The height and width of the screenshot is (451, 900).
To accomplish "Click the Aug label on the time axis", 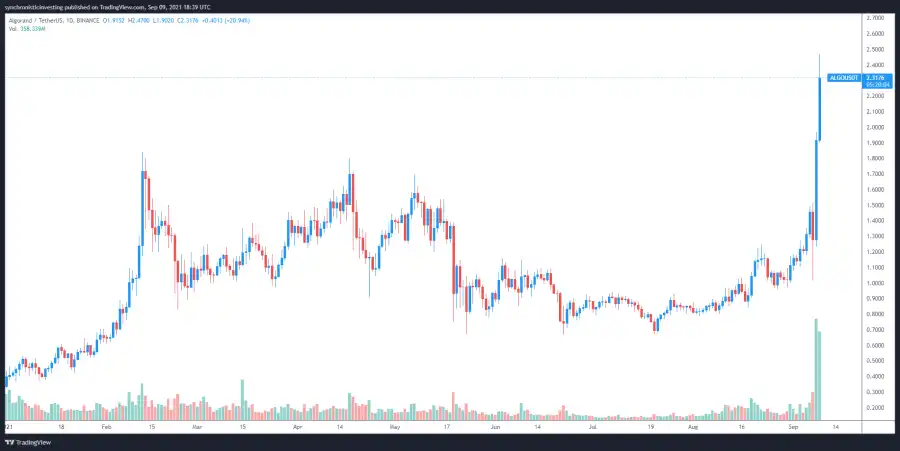I will 693,427.
